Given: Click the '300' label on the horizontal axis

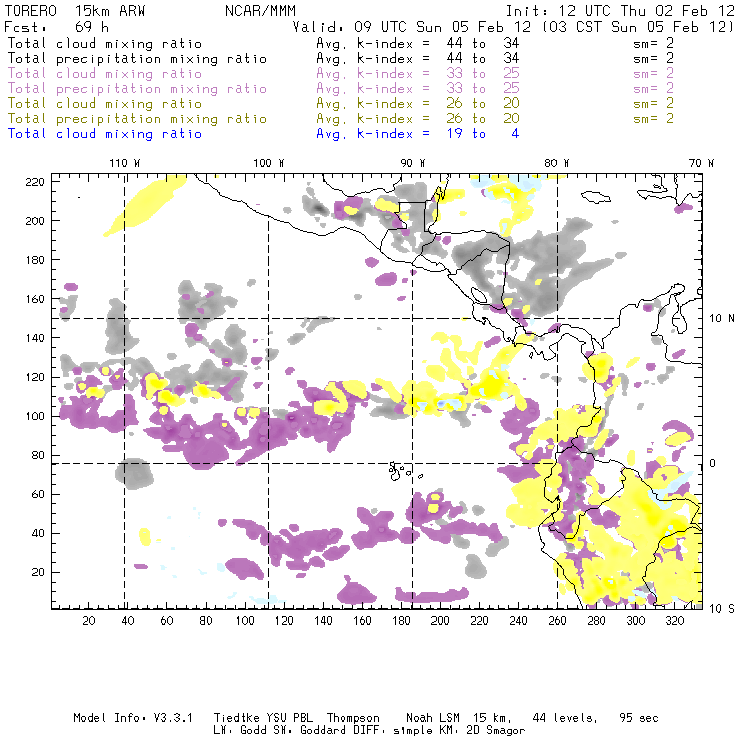Looking at the screenshot, I should pos(635,621).
